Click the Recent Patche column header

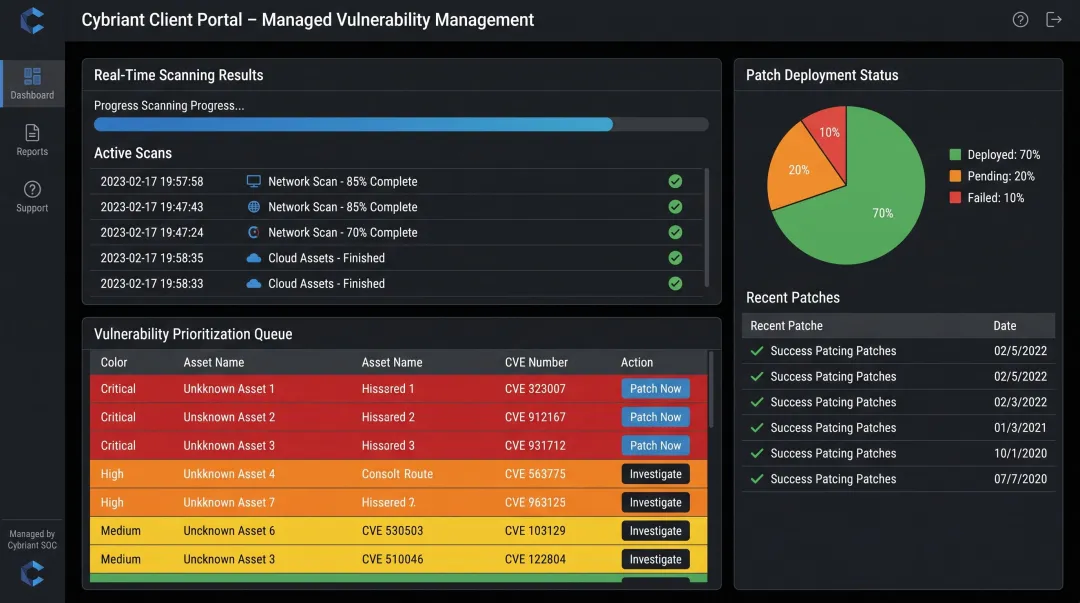click(x=786, y=326)
